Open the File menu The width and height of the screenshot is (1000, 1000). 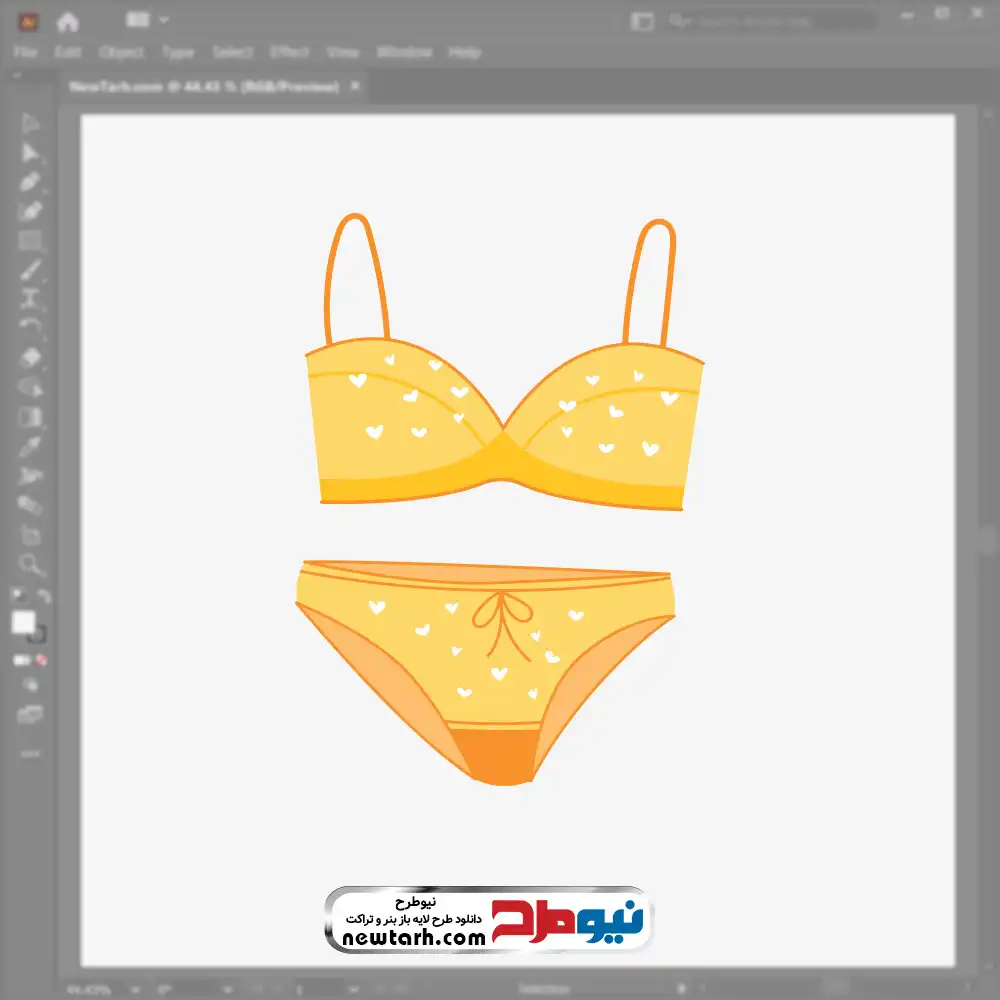25,52
